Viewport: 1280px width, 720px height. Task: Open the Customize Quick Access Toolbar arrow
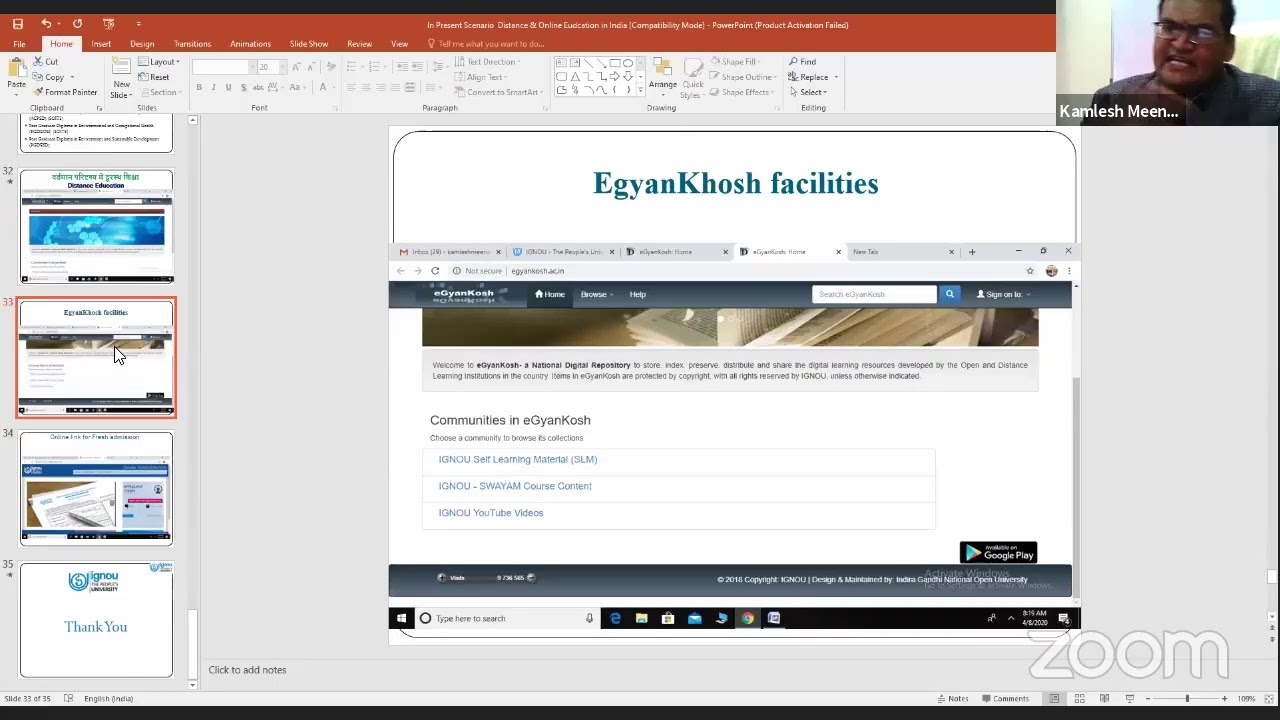coord(138,24)
